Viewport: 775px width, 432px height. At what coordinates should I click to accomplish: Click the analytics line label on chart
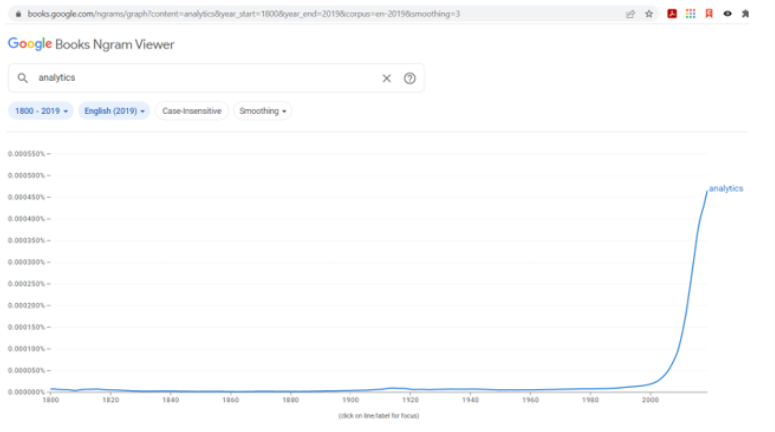coord(726,188)
